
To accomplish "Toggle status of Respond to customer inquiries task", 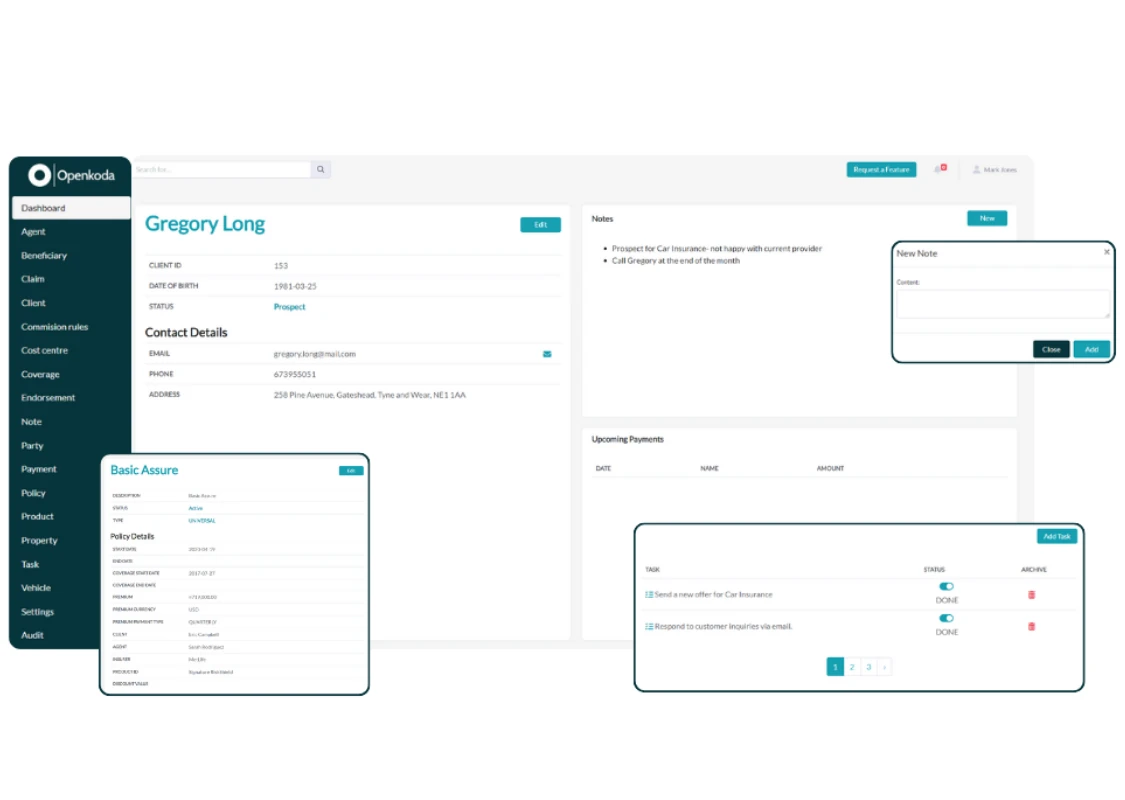I will point(946,618).
